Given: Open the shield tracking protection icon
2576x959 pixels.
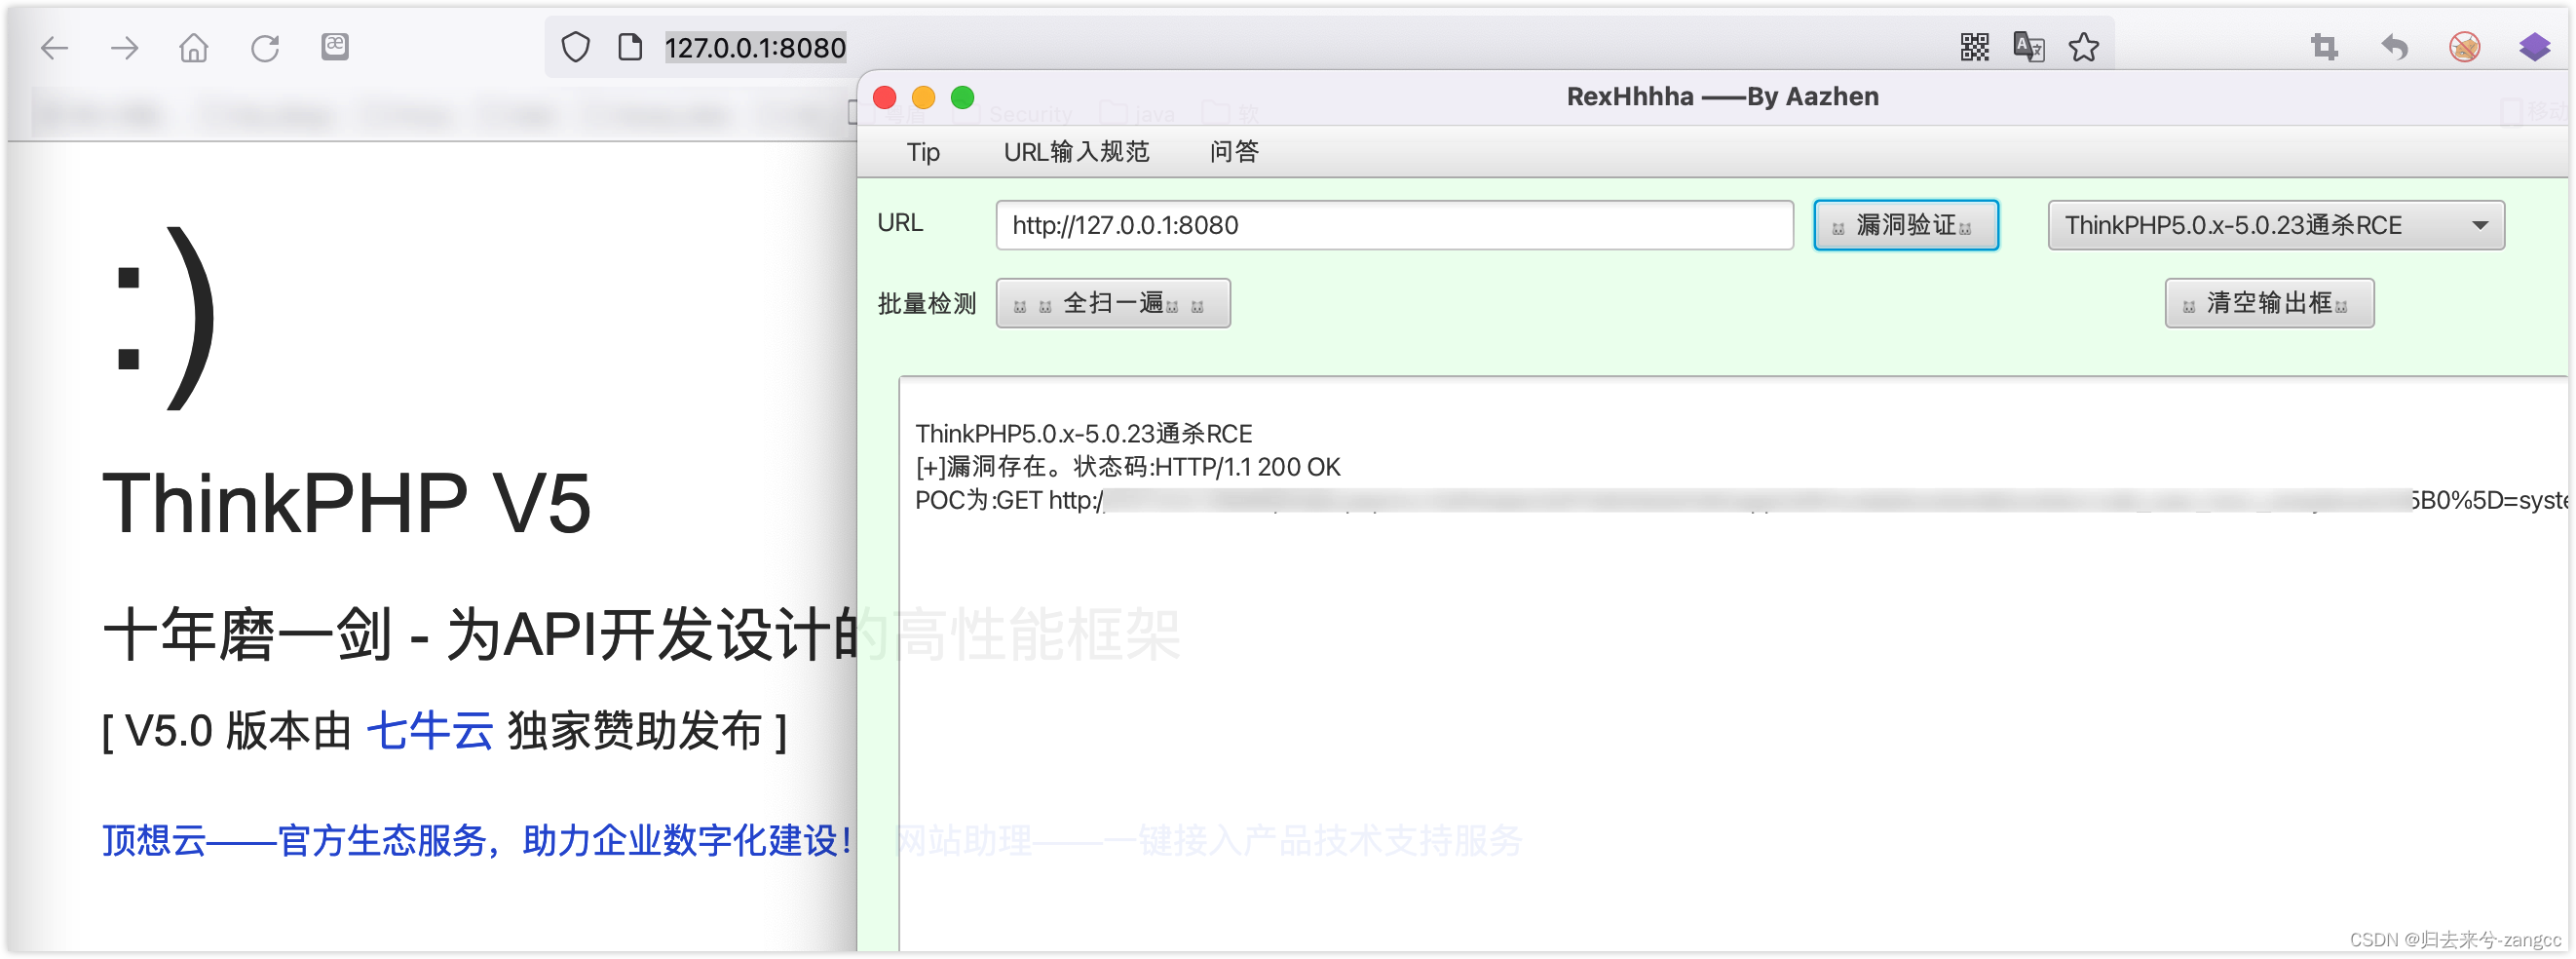Looking at the screenshot, I should click(576, 47).
